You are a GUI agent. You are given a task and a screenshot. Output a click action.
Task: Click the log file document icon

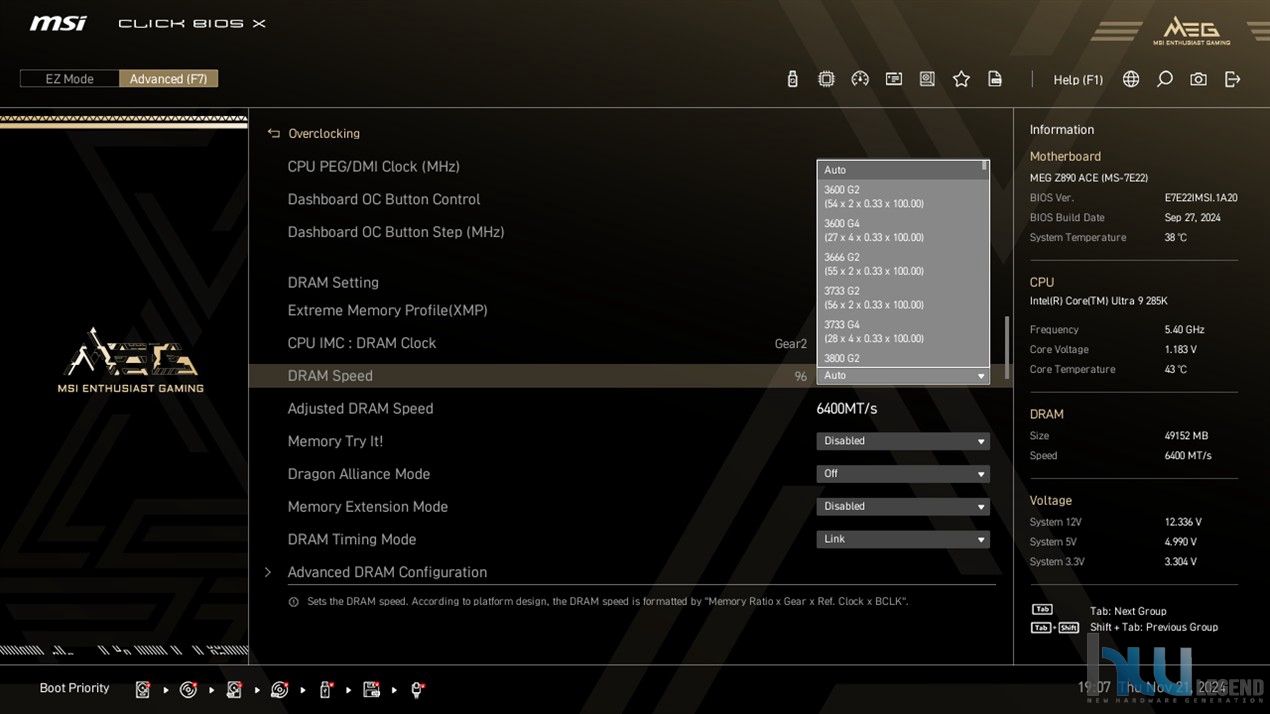[995, 79]
